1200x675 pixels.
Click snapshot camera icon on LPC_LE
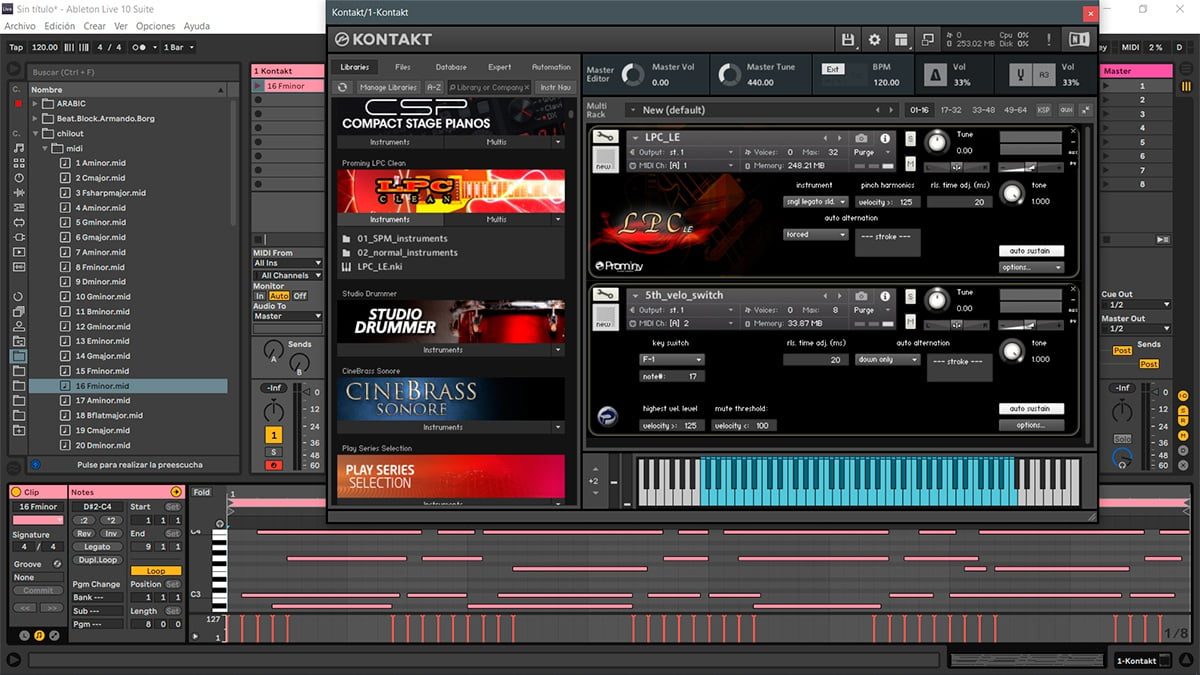tap(861, 138)
